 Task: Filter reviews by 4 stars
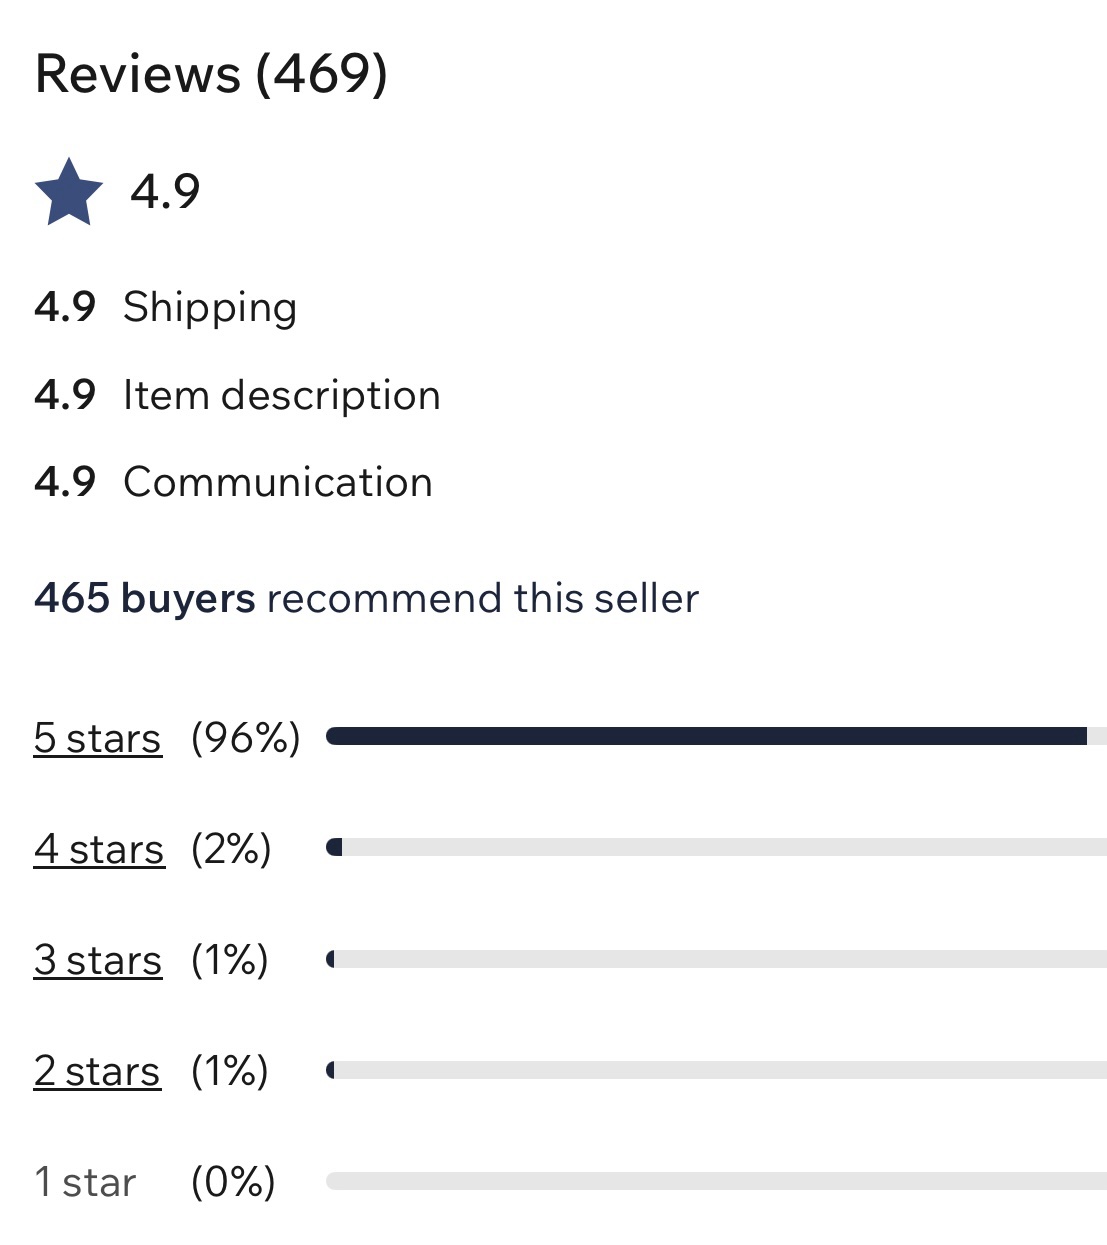(99, 849)
